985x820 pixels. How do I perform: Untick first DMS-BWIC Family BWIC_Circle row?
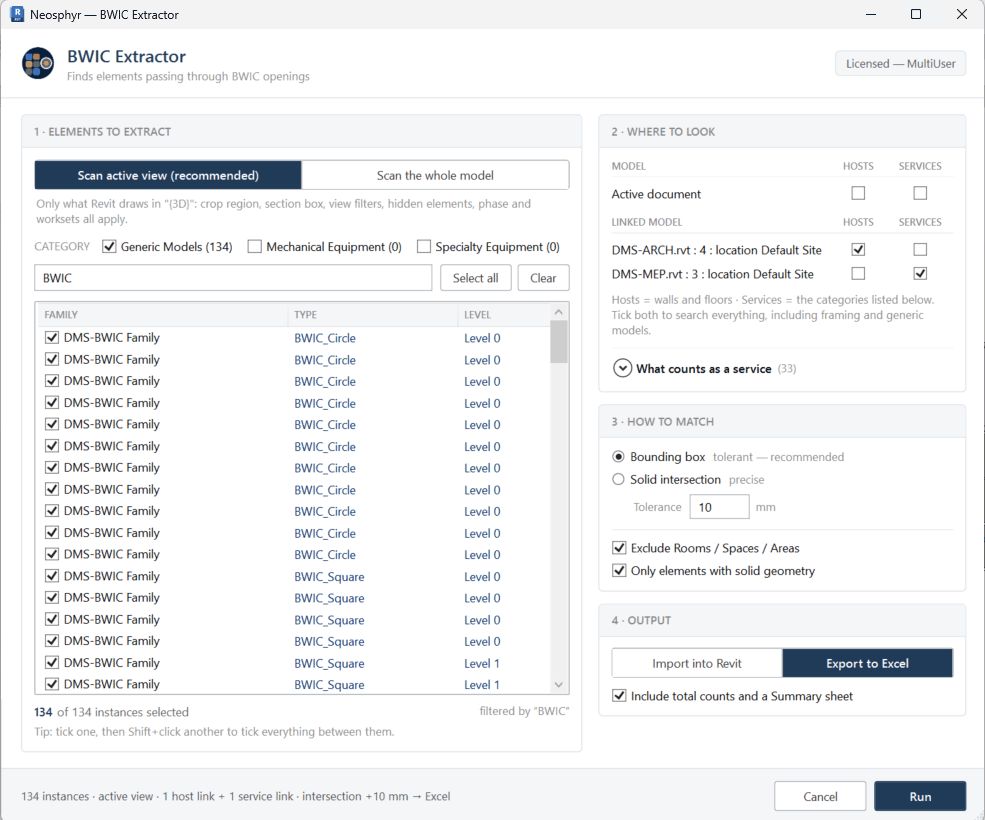[x=52, y=337]
